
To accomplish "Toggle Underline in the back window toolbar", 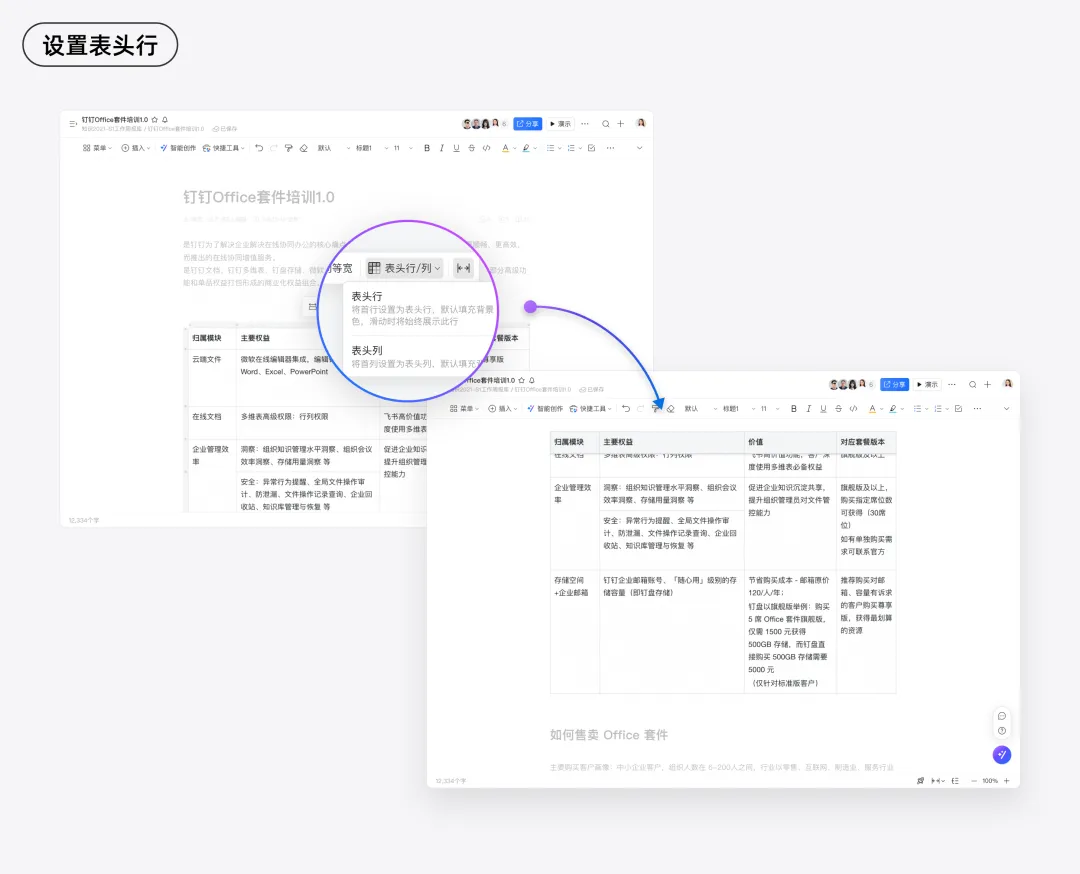I will coord(456,148).
